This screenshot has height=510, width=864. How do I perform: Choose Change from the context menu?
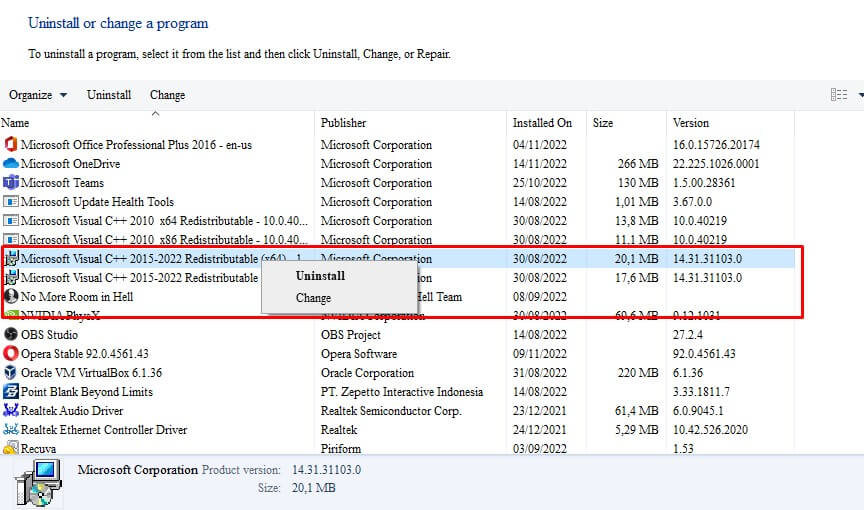coord(313,298)
